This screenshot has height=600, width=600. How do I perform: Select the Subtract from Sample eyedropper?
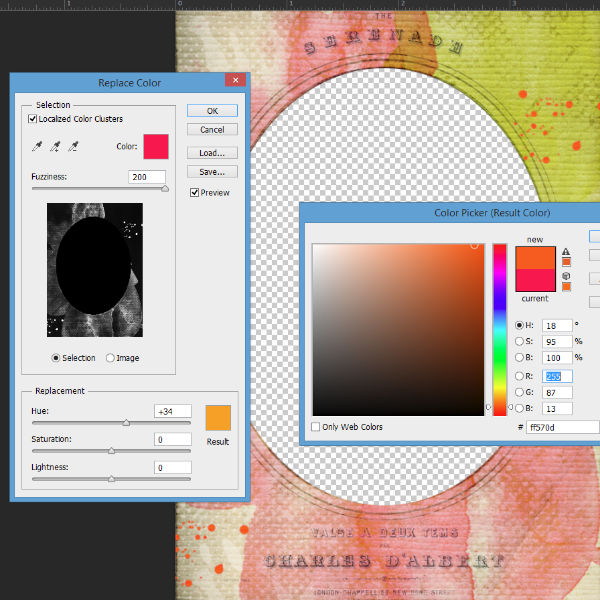73,146
